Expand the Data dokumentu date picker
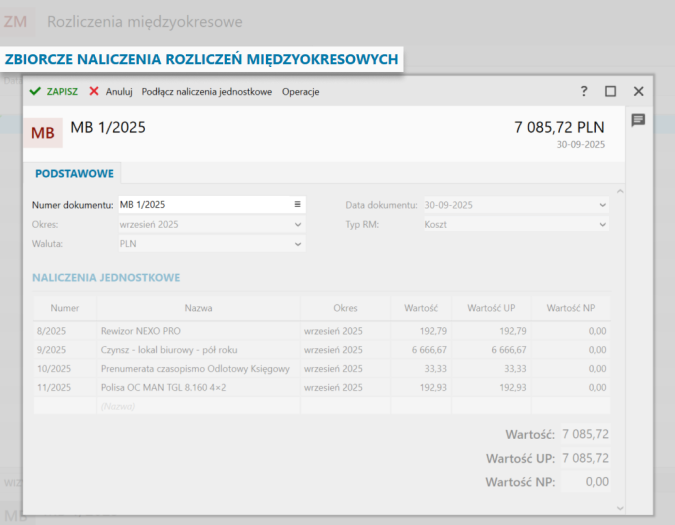This screenshot has width=675, height=525. pyautogui.click(x=601, y=205)
